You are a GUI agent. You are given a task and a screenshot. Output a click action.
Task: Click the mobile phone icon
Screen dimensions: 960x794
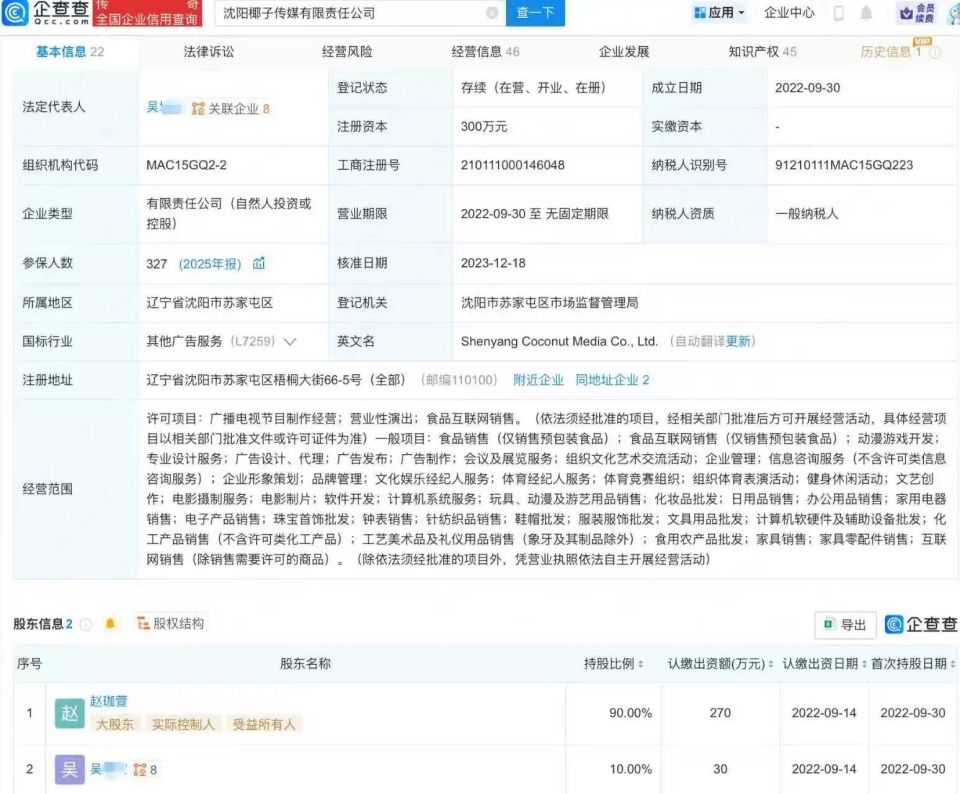point(839,13)
